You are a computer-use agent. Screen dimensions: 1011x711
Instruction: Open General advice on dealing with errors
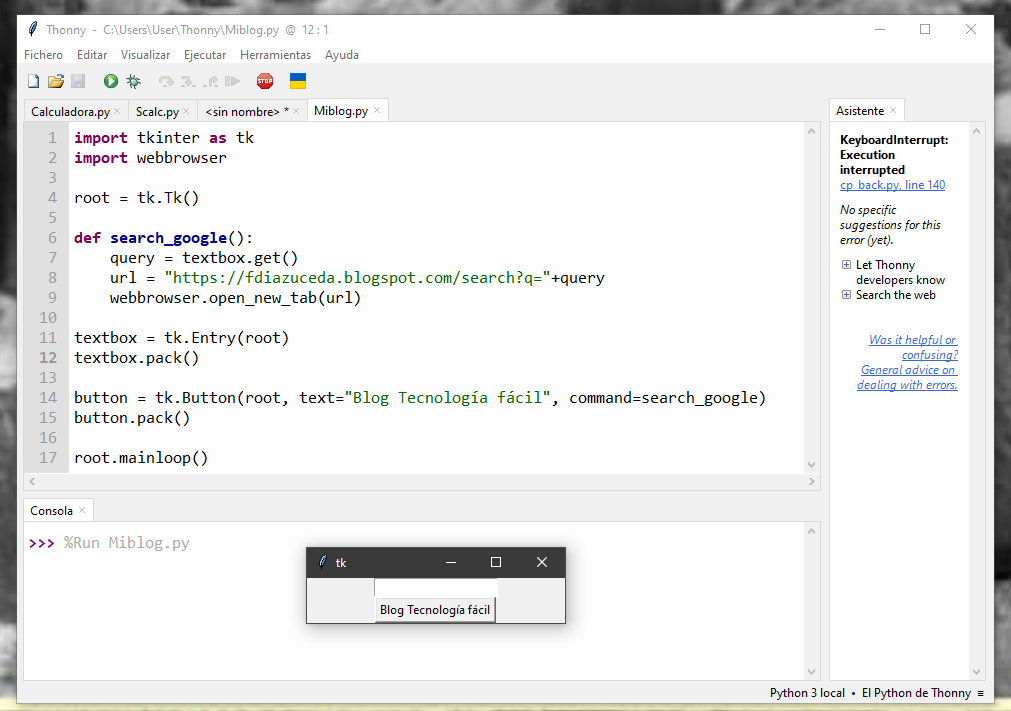pyautogui.click(x=907, y=377)
